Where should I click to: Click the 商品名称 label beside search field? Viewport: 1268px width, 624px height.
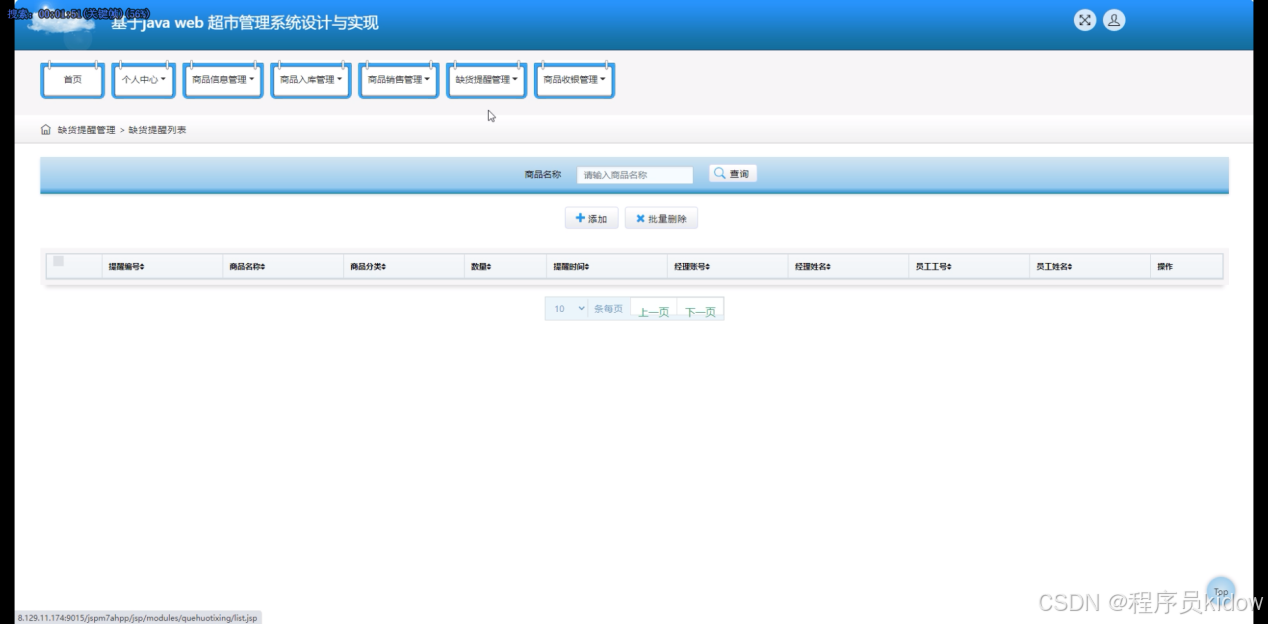pyautogui.click(x=543, y=174)
